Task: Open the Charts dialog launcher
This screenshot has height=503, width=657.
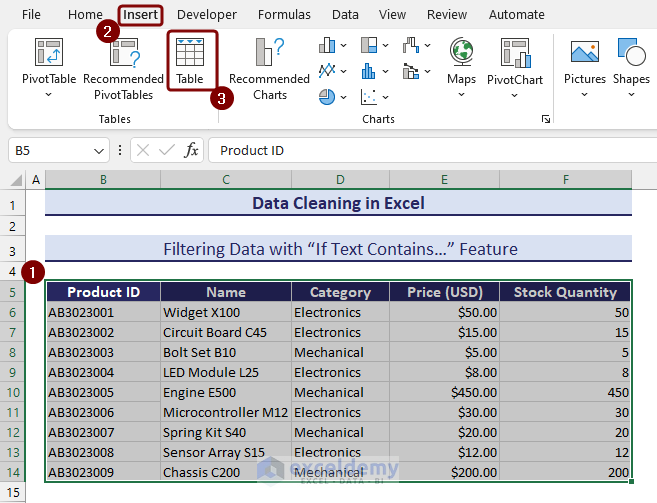Action: (x=546, y=119)
